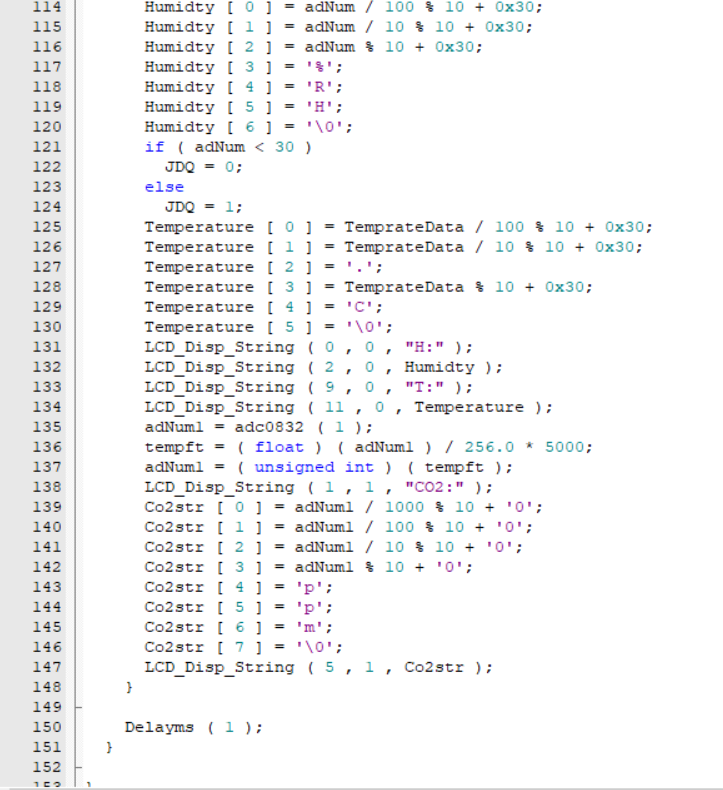Click the 'if' keyword on line 121
723x790 pixels.
[154, 147]
